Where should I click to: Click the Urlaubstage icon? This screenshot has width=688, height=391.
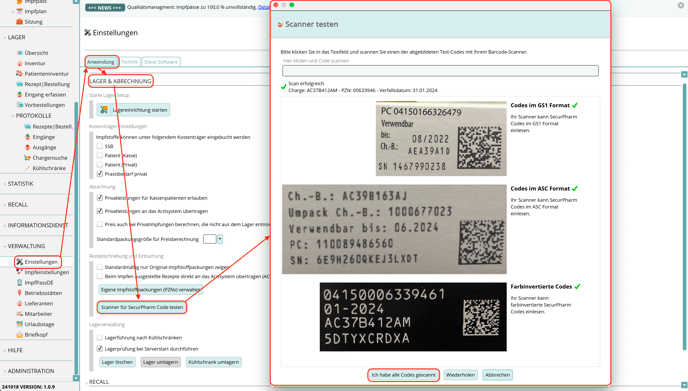[x=19, y=324]
